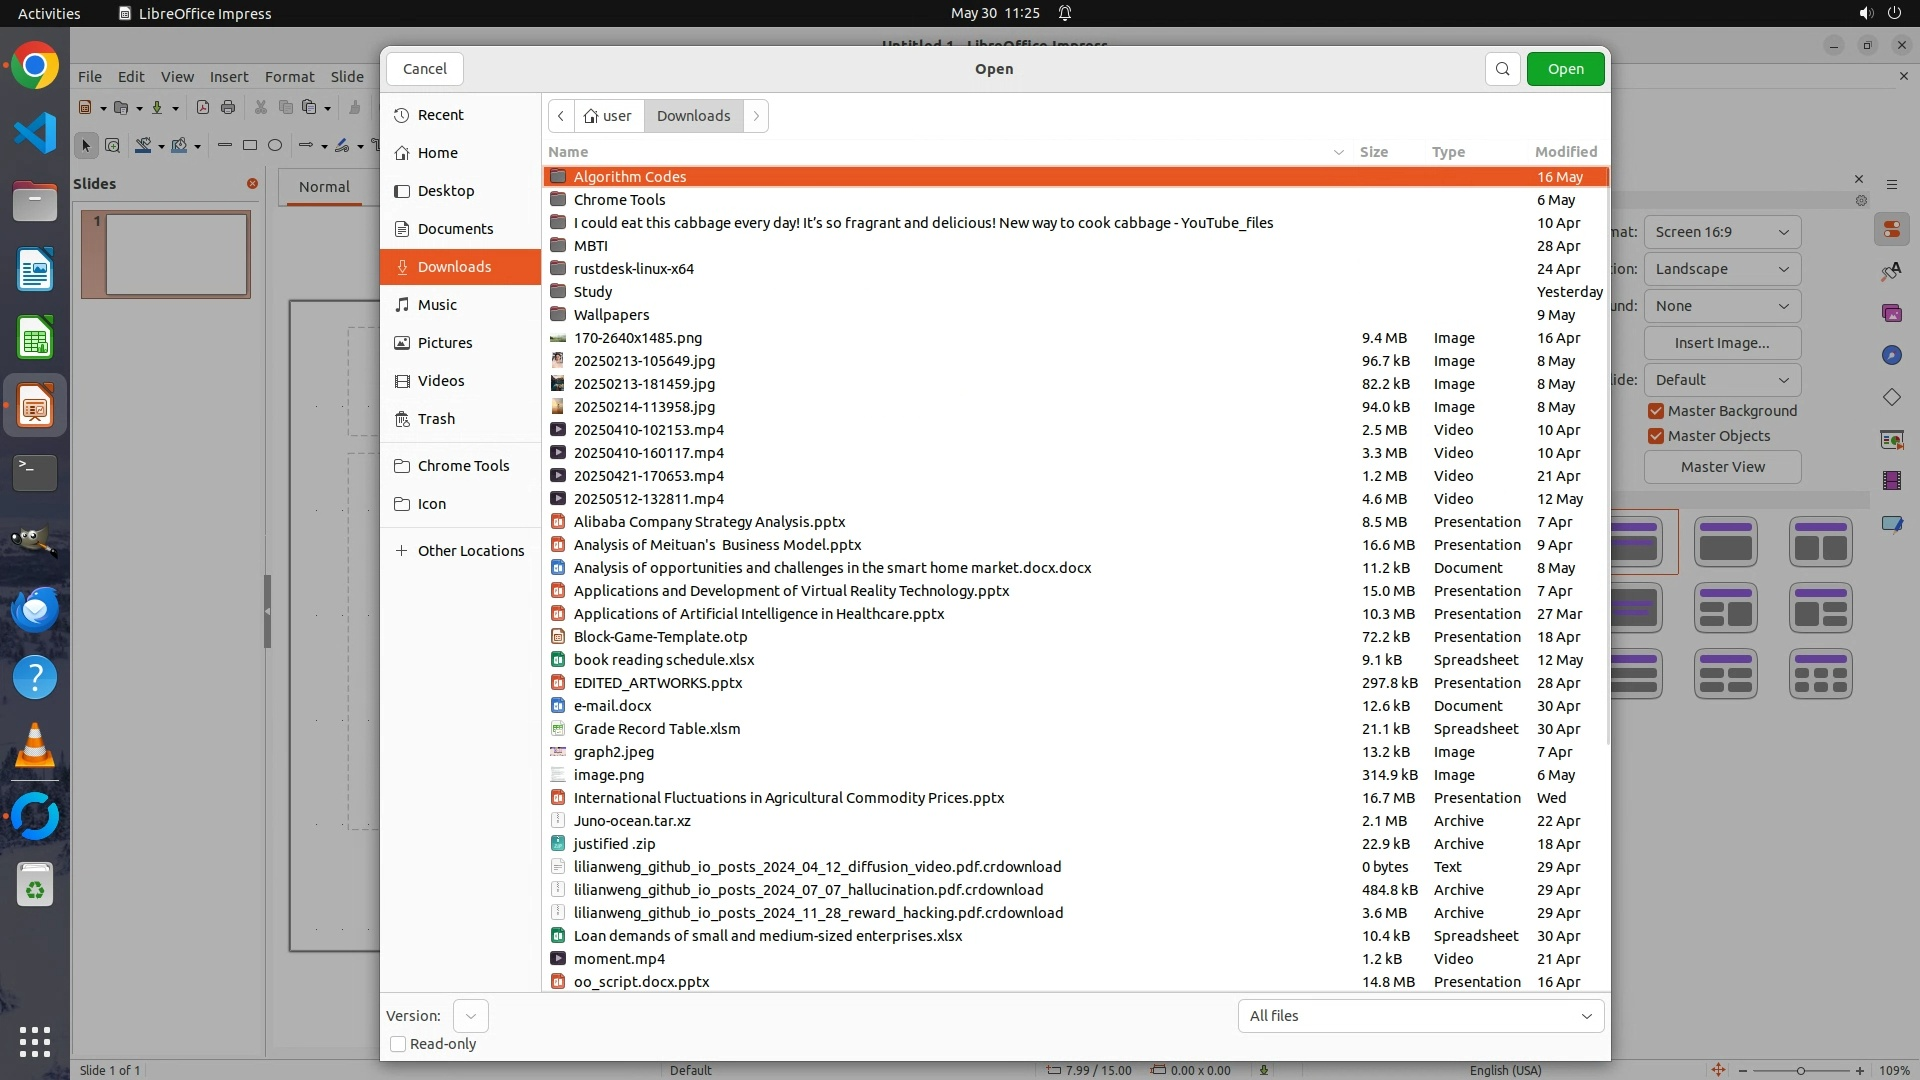Uncheck Master Background checkbox
Screen dimensions: 1920x1080
1656,411
